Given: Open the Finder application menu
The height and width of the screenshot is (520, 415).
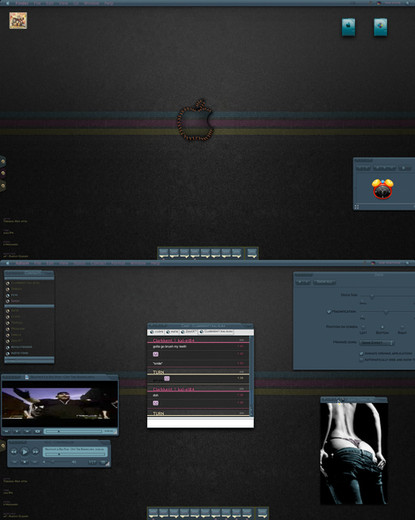Looking at the screenshot, I should (x=22, y=3).
